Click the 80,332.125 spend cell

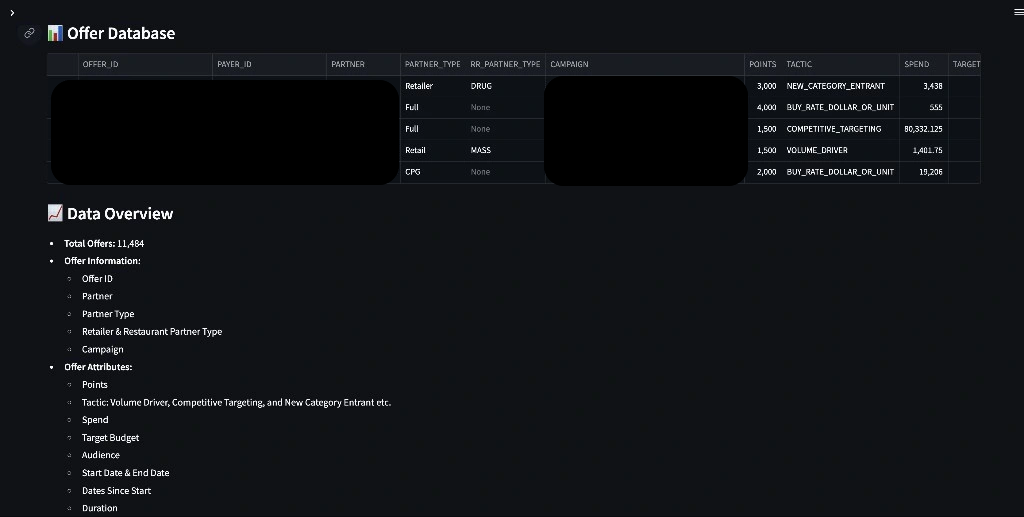pos(923,129)
